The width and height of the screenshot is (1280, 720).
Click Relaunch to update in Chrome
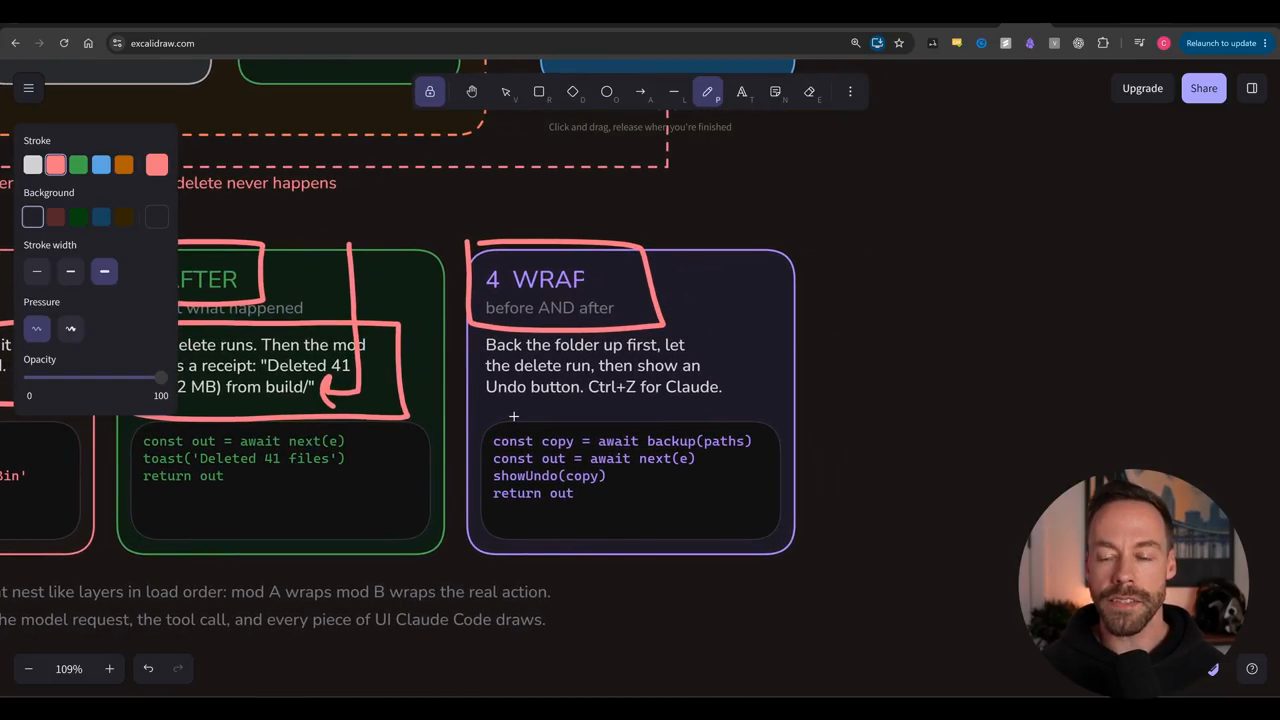(x=1225, y=43)
